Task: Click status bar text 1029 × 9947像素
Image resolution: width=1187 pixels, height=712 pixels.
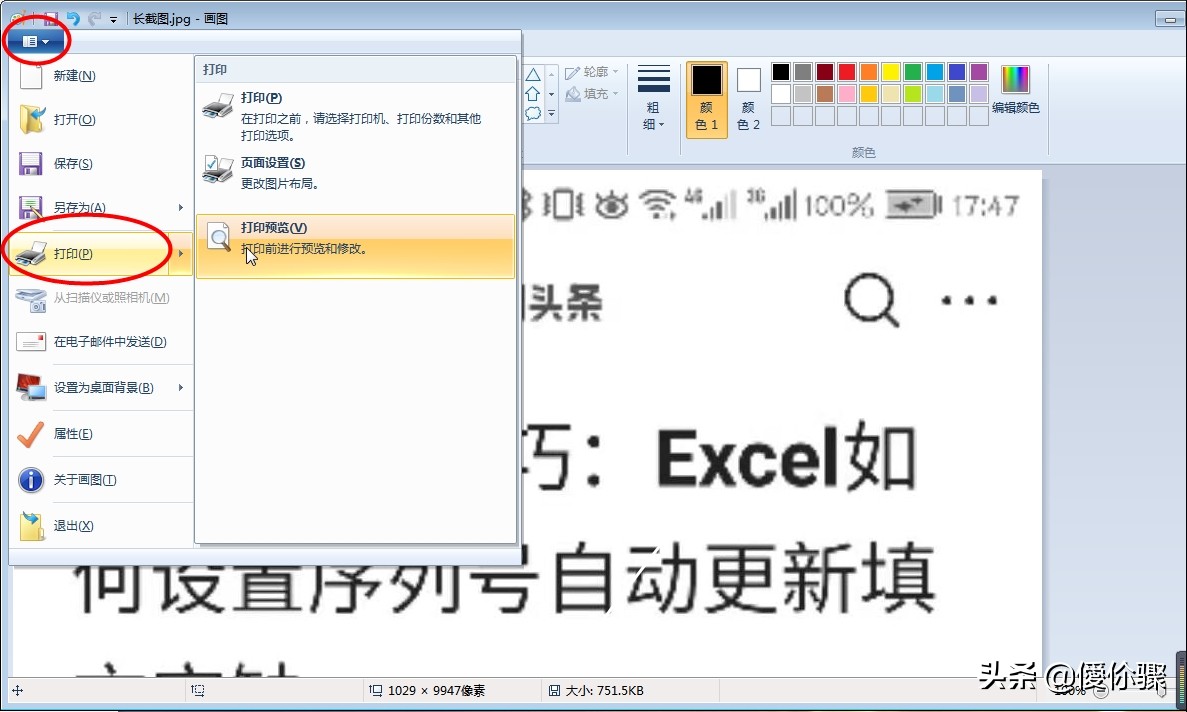Action: coord(437,690)
